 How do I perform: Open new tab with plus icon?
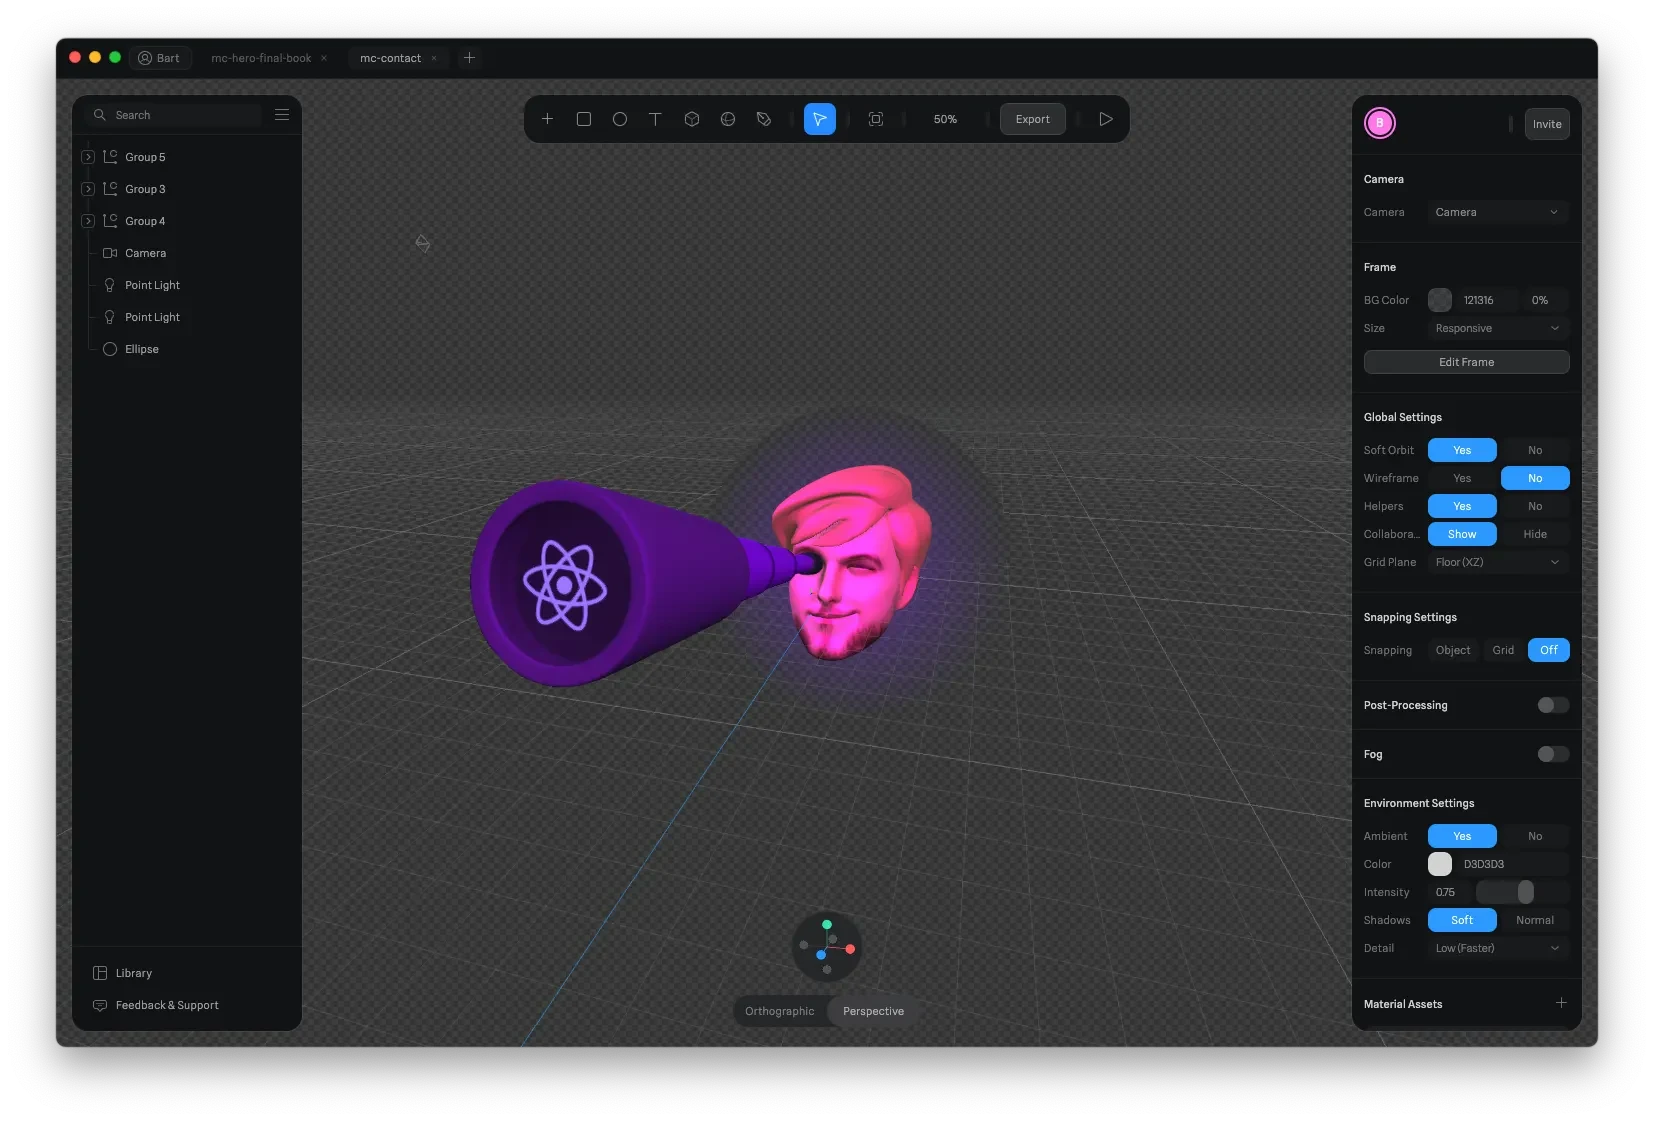click(469, 58)
